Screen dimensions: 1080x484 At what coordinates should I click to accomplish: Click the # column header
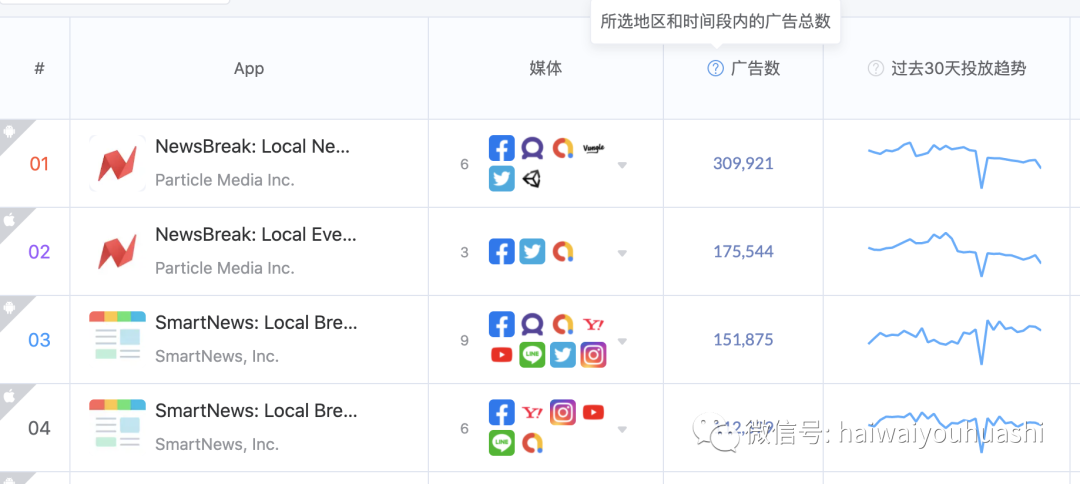pos(39,68)
